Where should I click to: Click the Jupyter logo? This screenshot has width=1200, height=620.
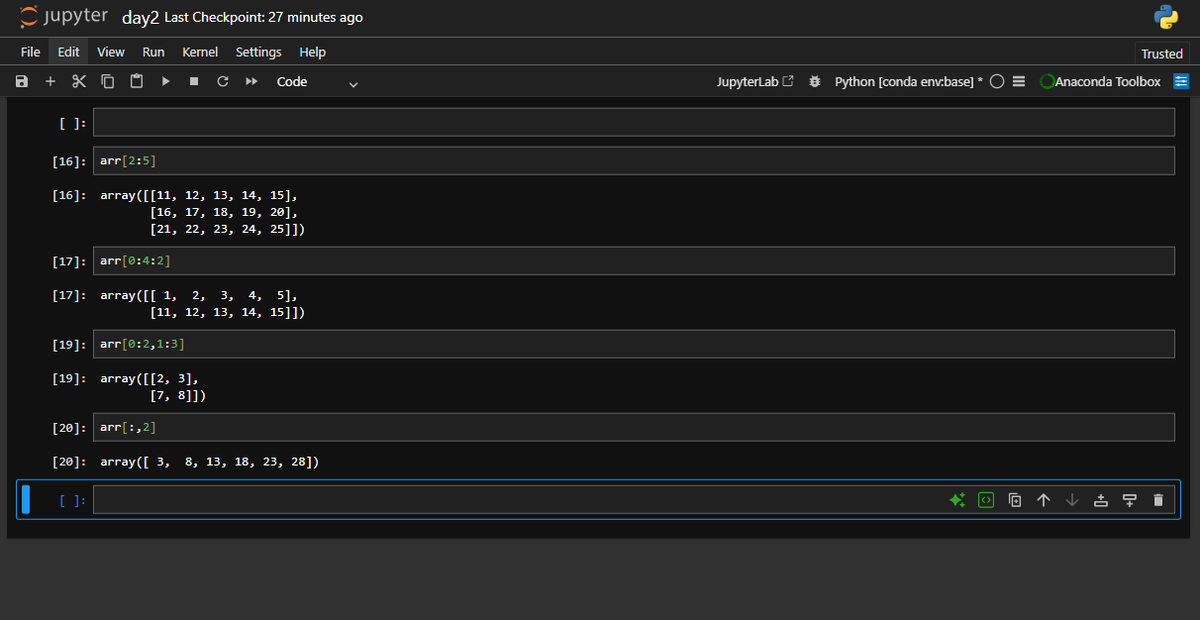click(x=64, y=17)
